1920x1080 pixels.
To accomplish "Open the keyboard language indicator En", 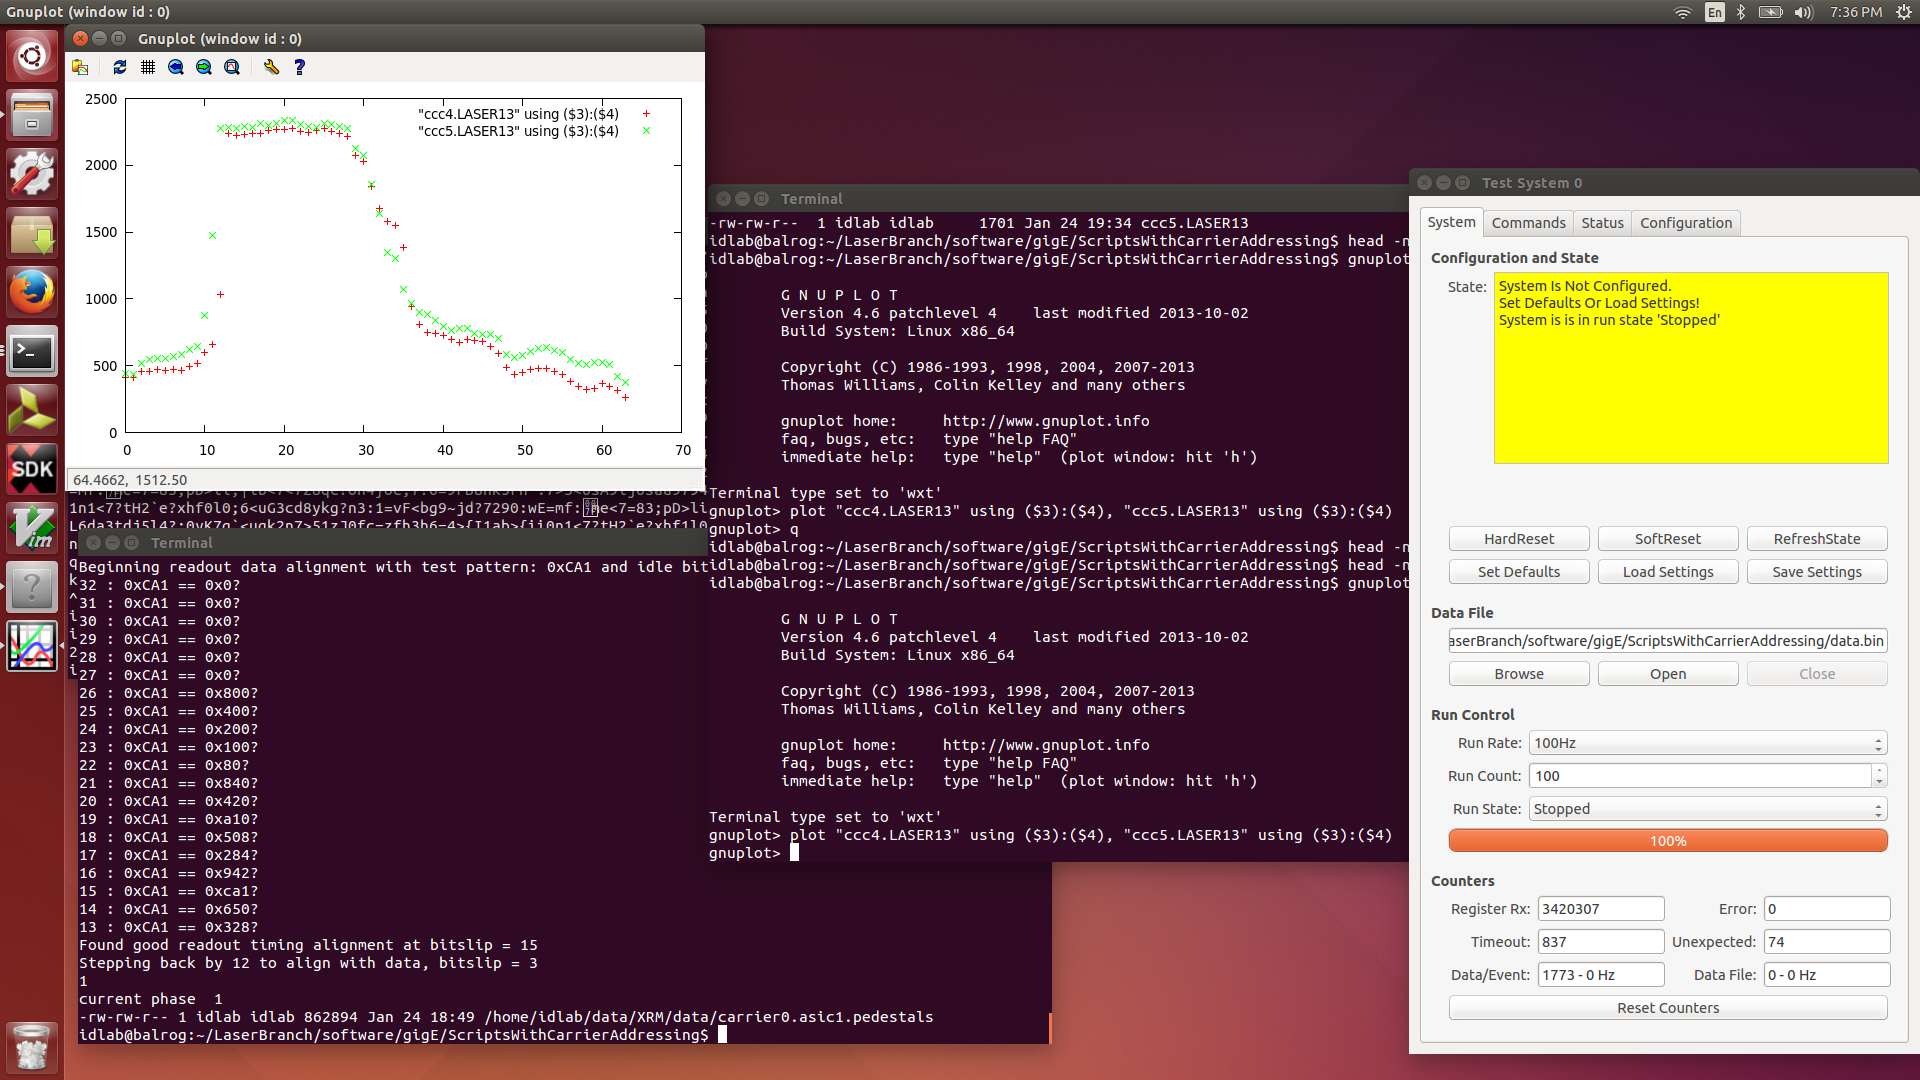I will pyautogui.click(x=1715, y=12).
